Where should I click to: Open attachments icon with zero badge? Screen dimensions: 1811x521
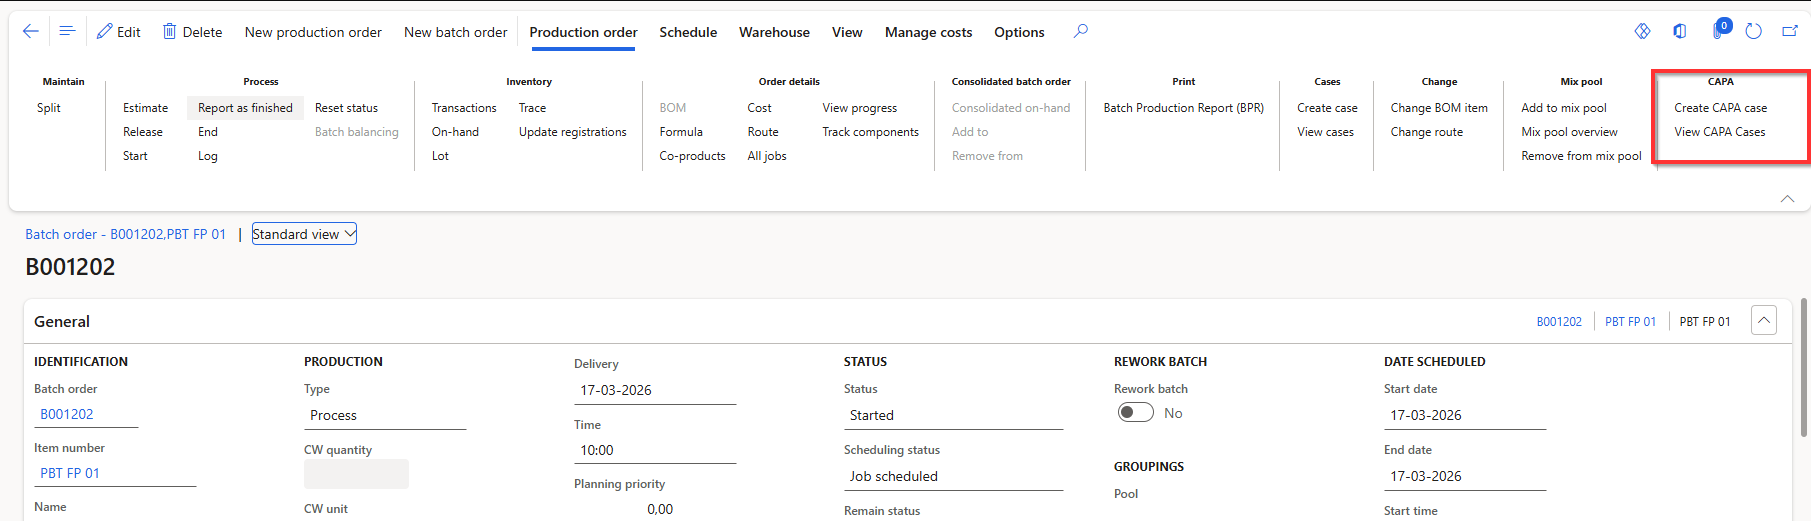tap(1720, 29)
